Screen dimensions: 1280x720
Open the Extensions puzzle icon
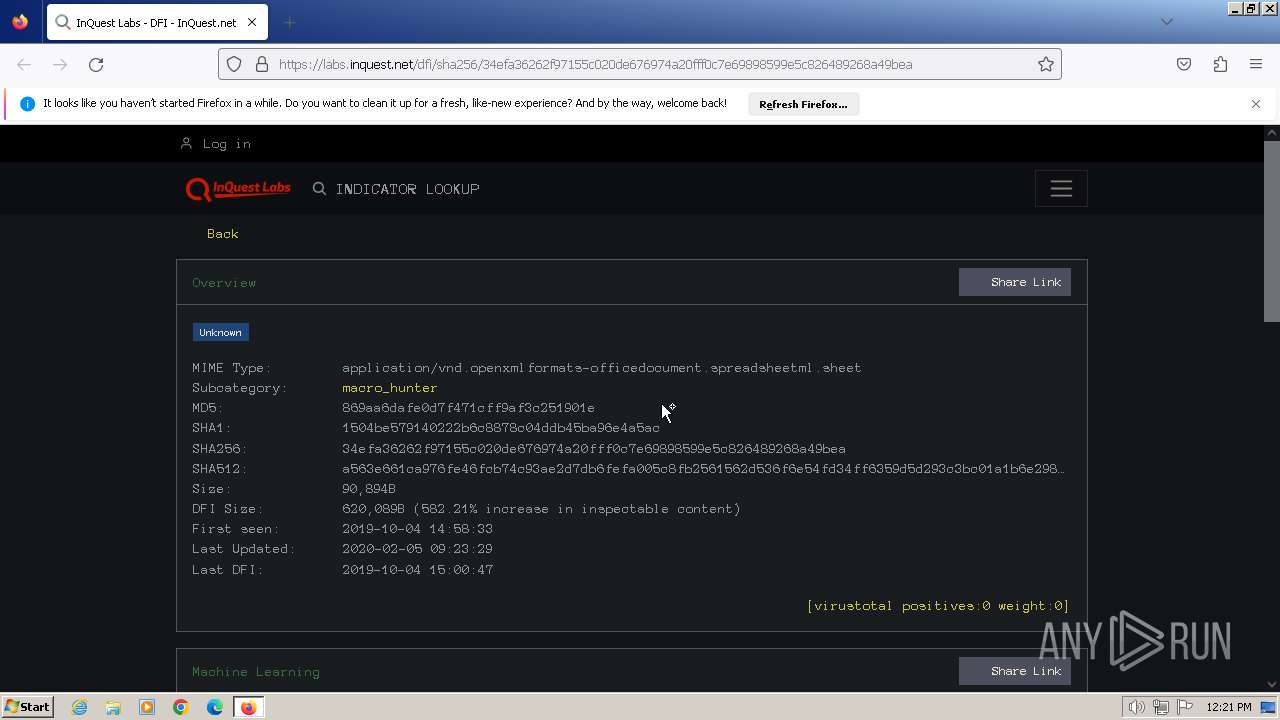[x=1220, y=64]
